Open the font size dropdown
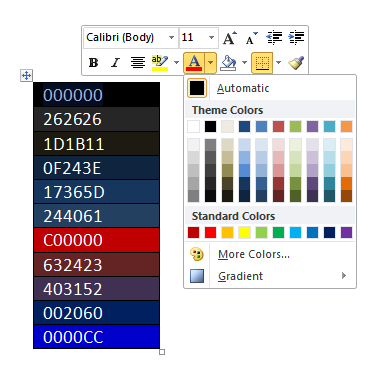The height and width of the screenshot is (366, 388). pos(211,37)
